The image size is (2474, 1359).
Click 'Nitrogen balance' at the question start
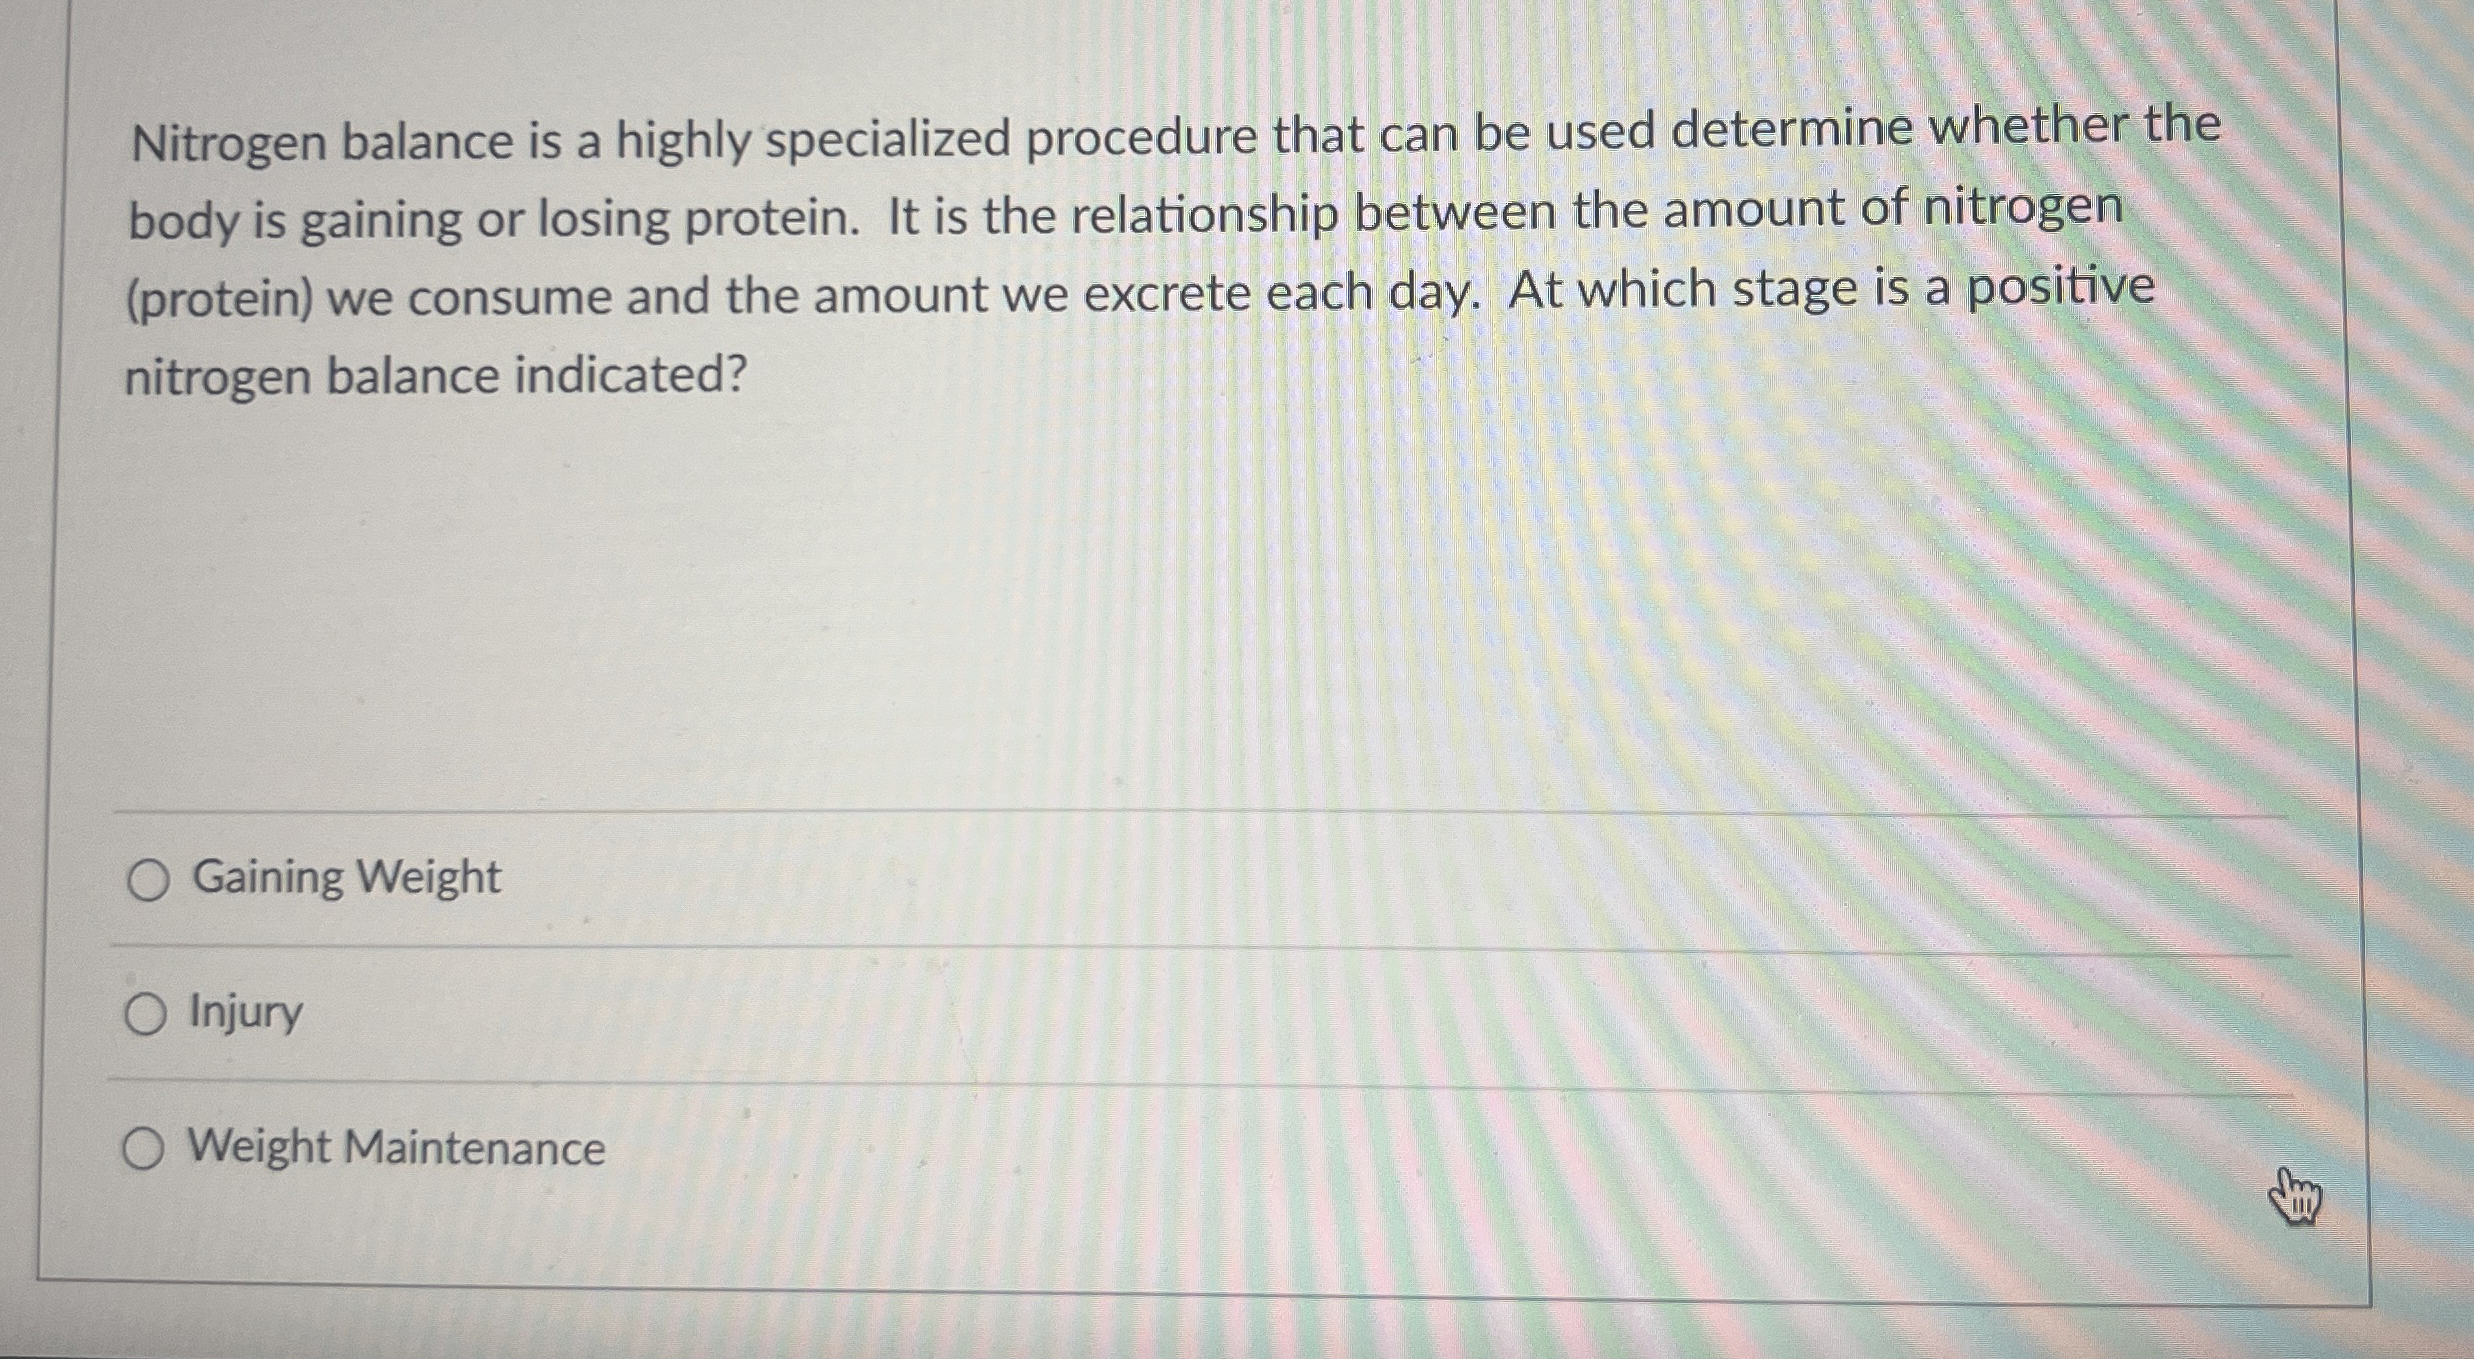[x=322, y=142]
